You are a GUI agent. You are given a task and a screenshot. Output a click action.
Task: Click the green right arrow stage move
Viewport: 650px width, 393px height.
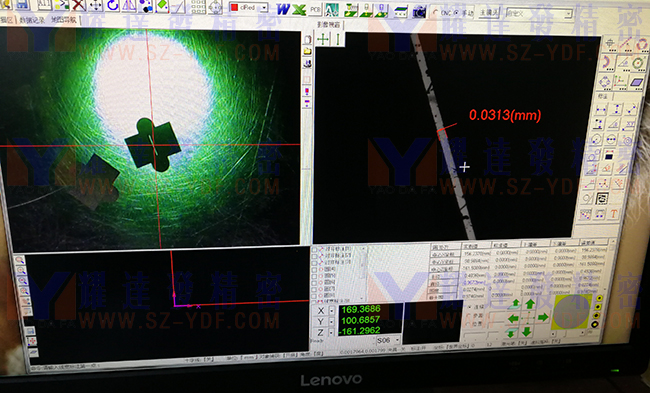tap(543, 318)
